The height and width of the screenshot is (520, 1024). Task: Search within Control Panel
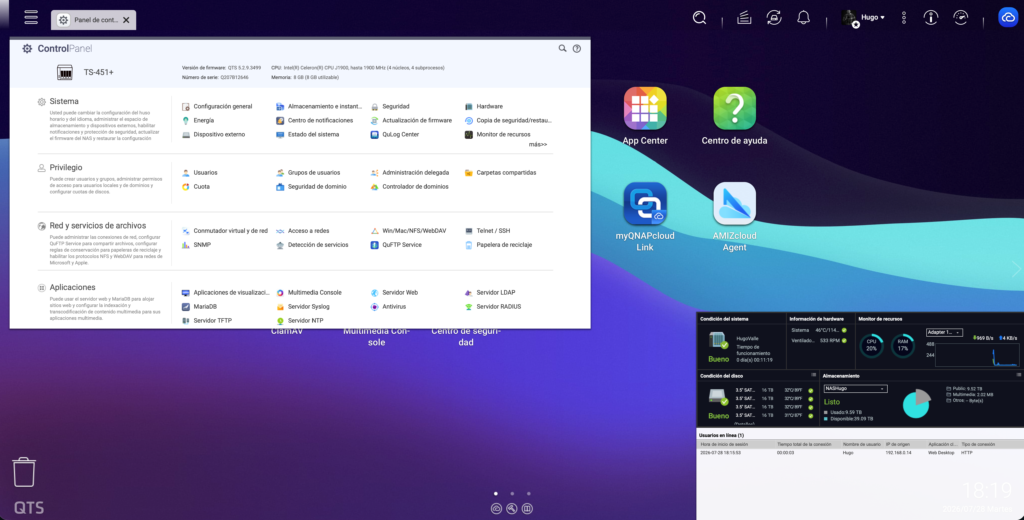click(562, 48)
